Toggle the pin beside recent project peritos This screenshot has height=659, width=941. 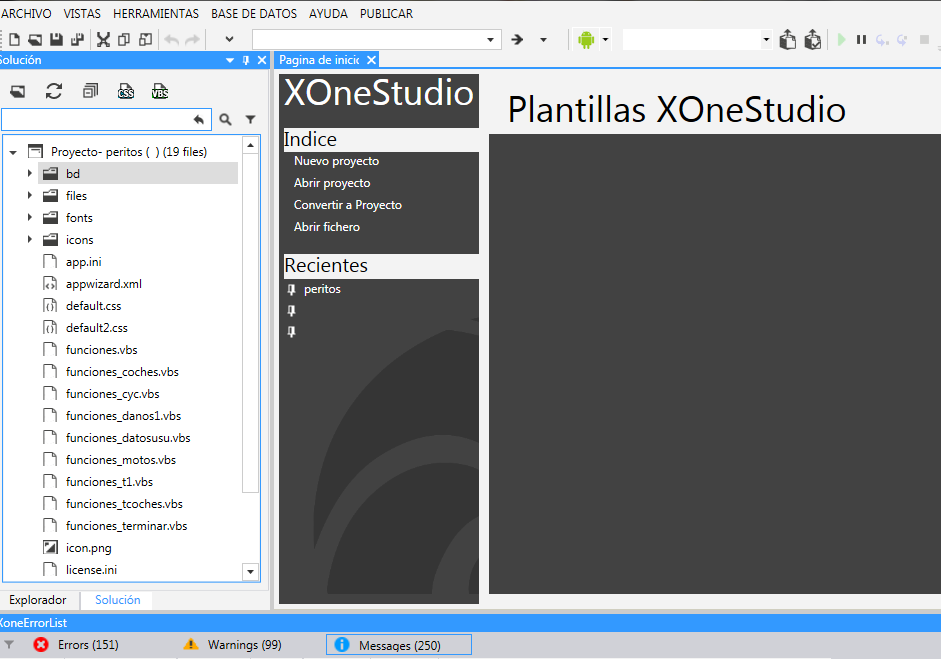coord(292,290)
